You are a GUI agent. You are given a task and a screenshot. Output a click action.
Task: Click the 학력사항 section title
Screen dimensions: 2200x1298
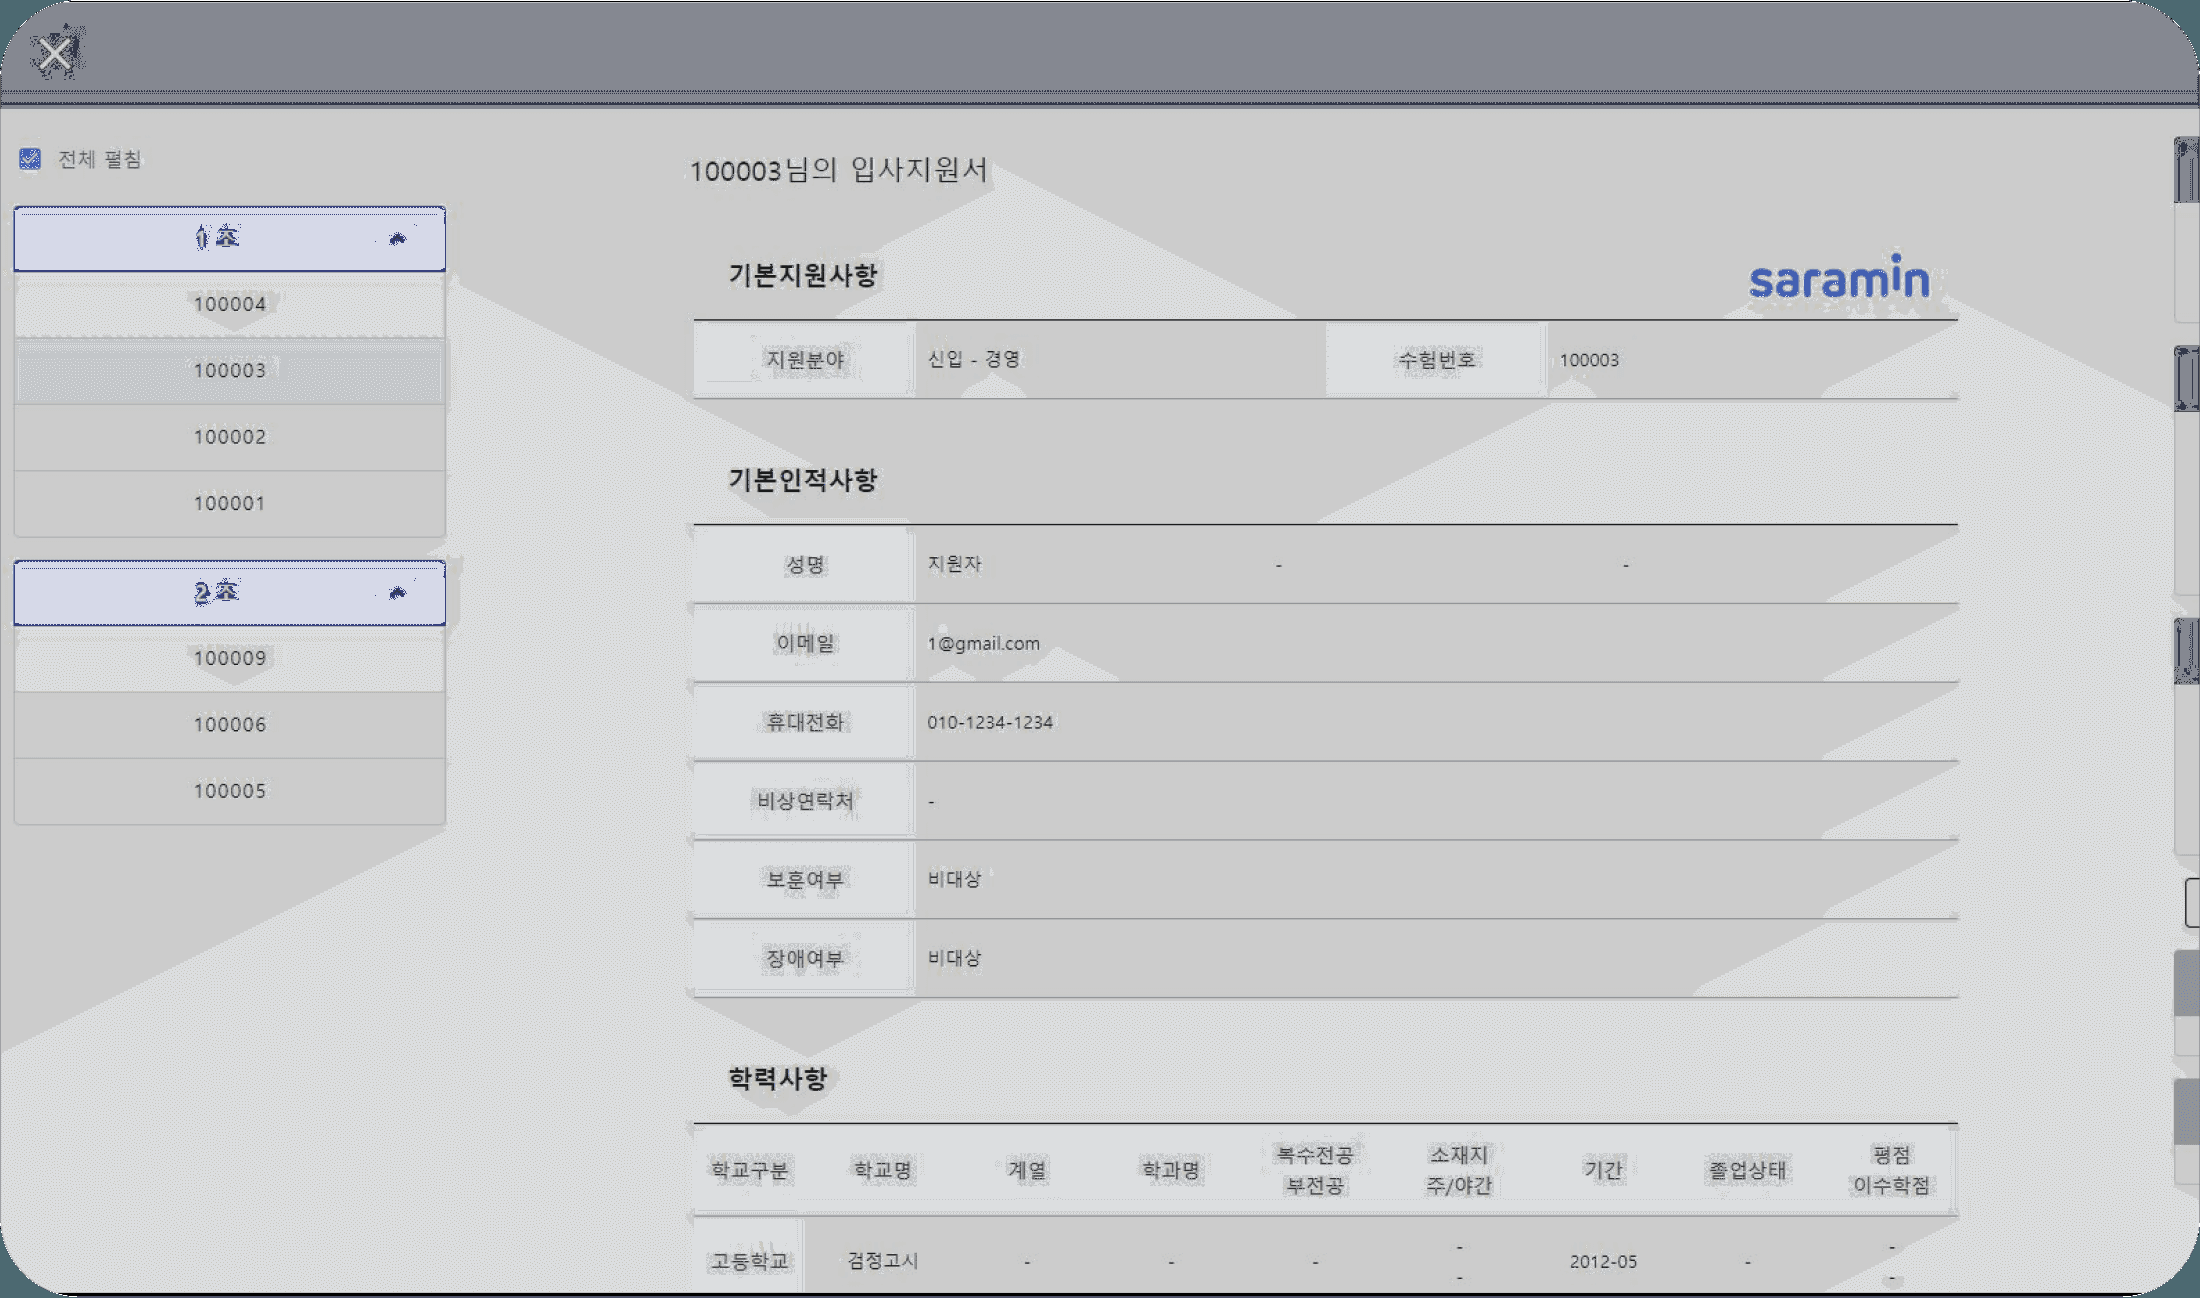pyautogui.click(x=777, y=1078)
